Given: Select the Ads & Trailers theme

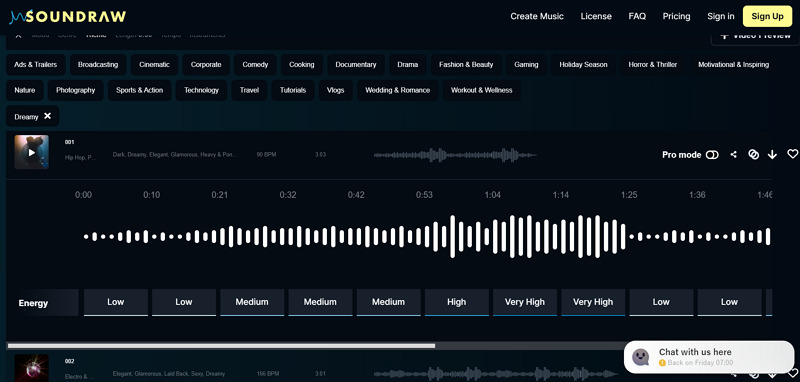Looking at the screenshot, I should point(36,65).
